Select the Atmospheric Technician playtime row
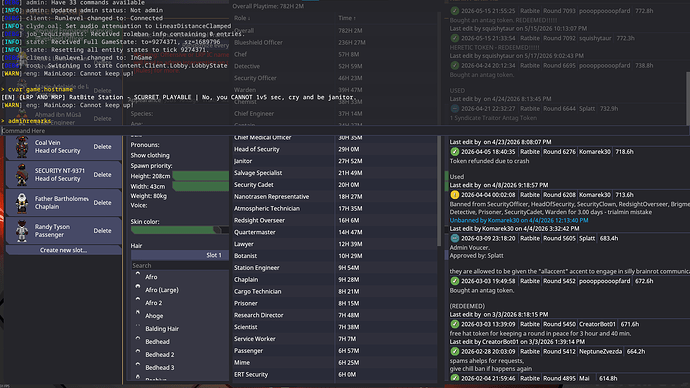Image resolution: width=690 pixels, height=388 pixels. [x=334, y=209]
